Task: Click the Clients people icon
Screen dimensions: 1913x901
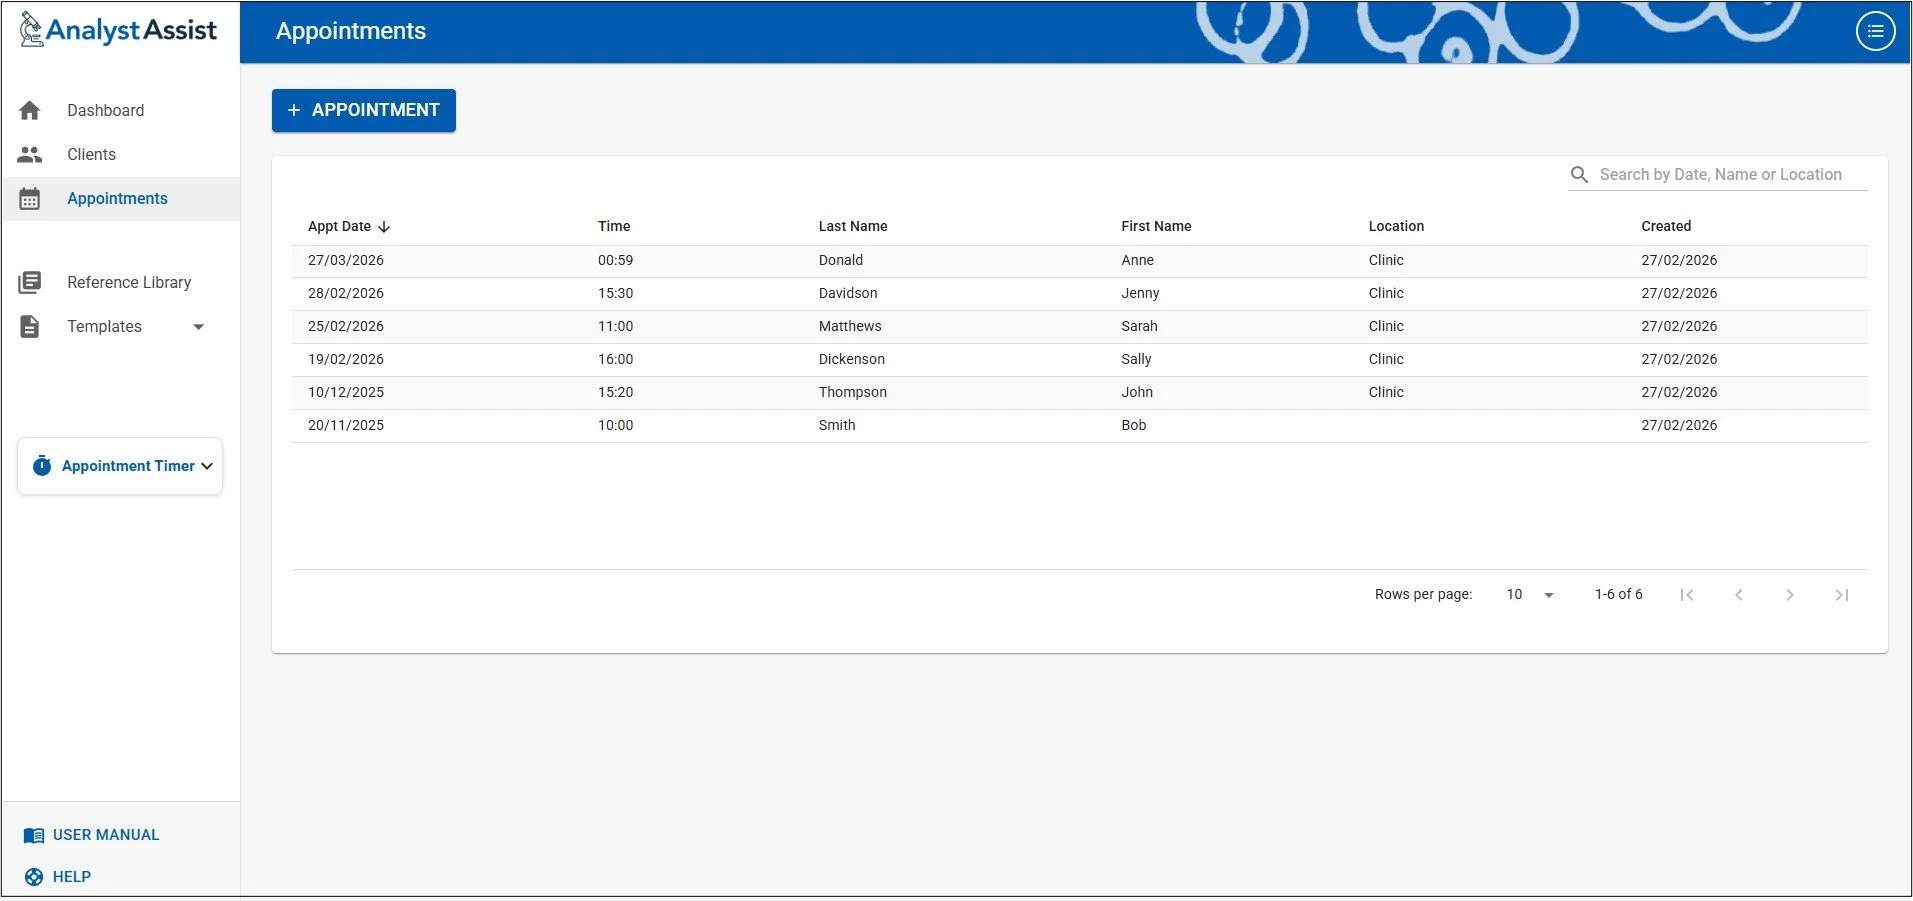Action: (29, 154)
